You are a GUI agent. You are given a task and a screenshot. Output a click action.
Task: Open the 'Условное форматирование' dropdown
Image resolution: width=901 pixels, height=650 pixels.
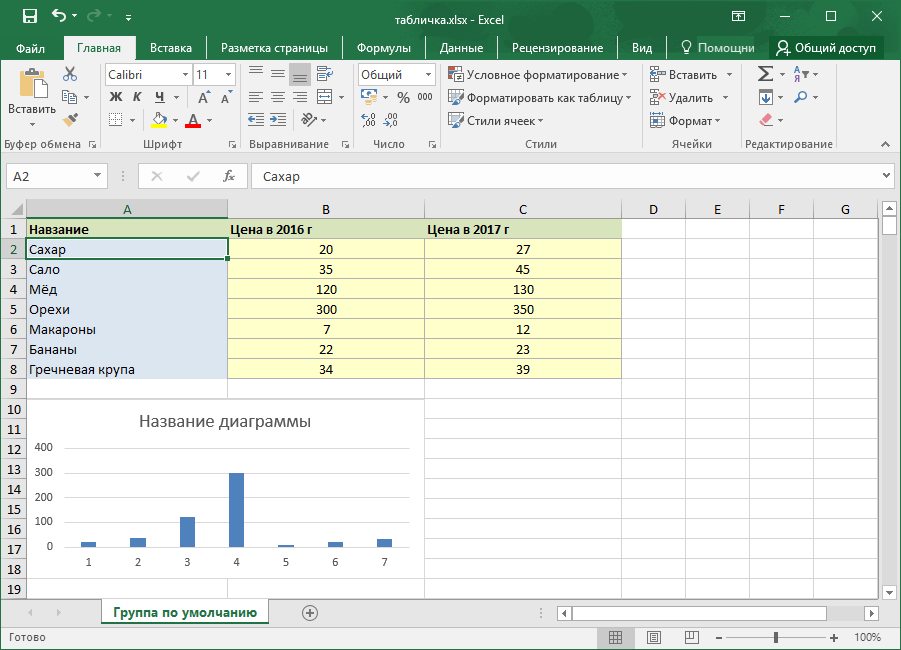536,75
